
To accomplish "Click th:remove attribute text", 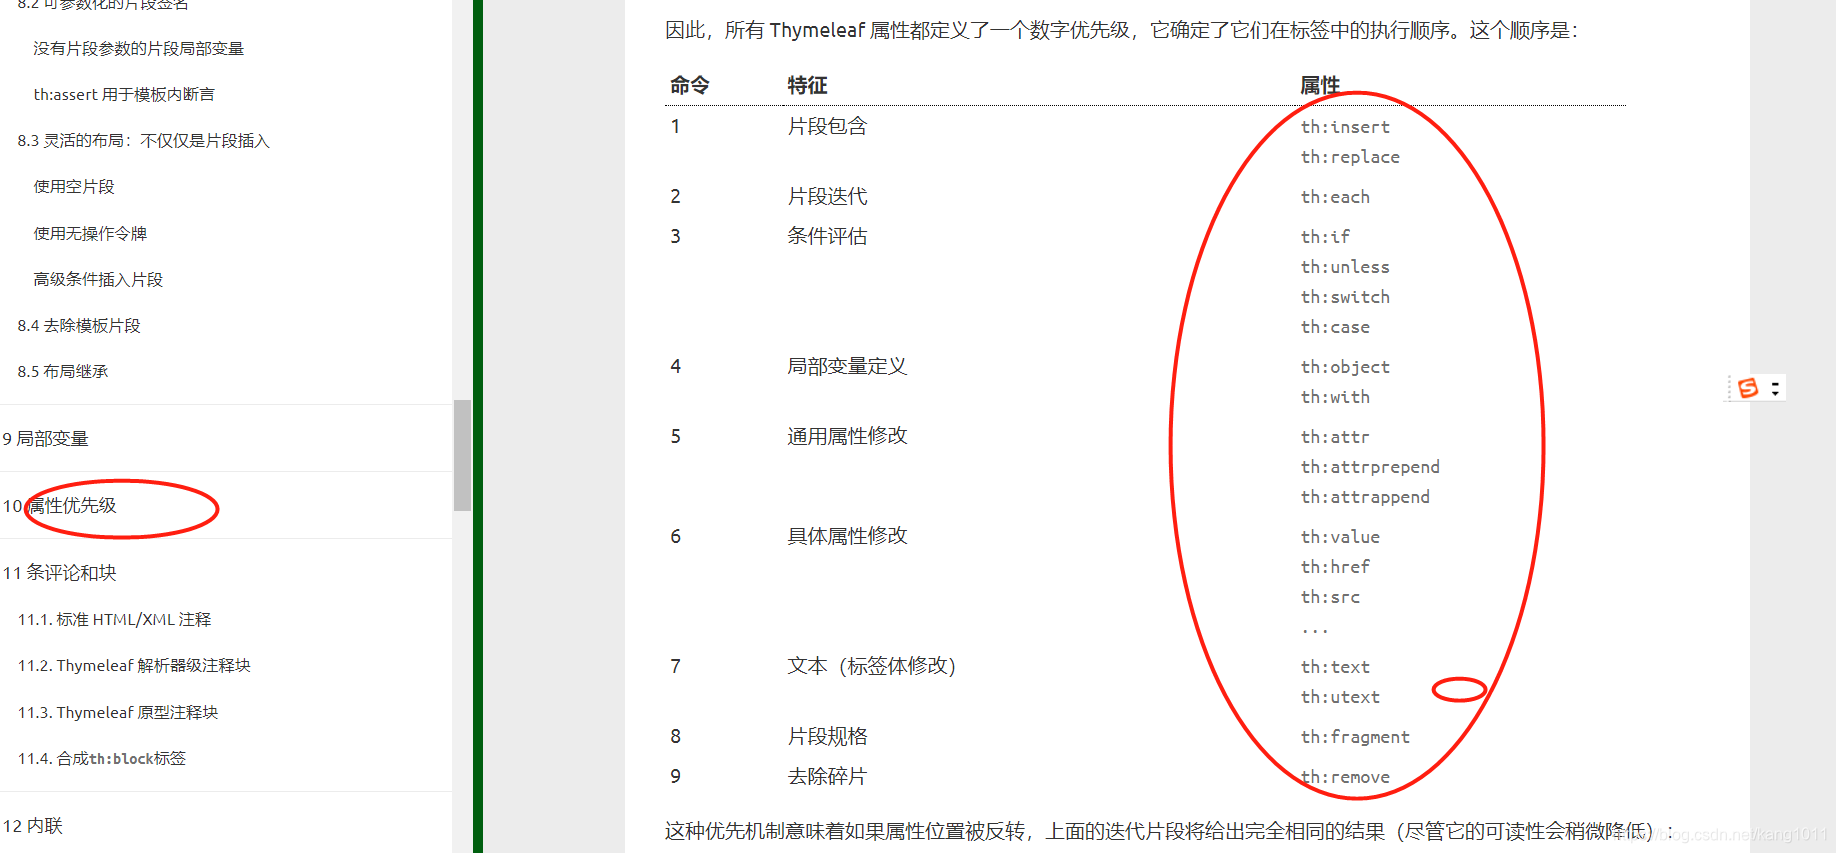I will point(1345,777).
